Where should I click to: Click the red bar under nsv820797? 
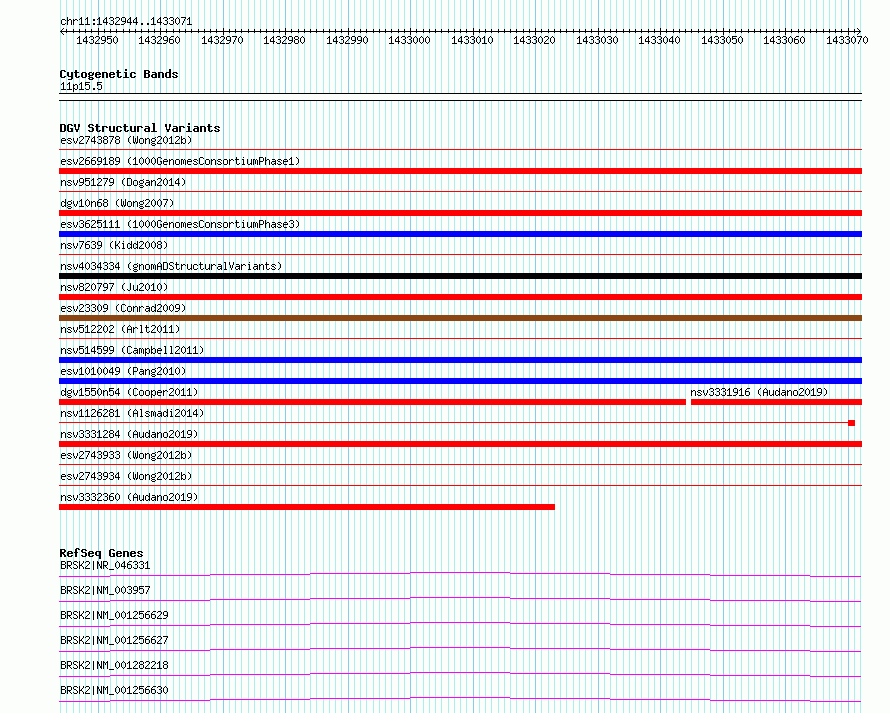point(460,297)
